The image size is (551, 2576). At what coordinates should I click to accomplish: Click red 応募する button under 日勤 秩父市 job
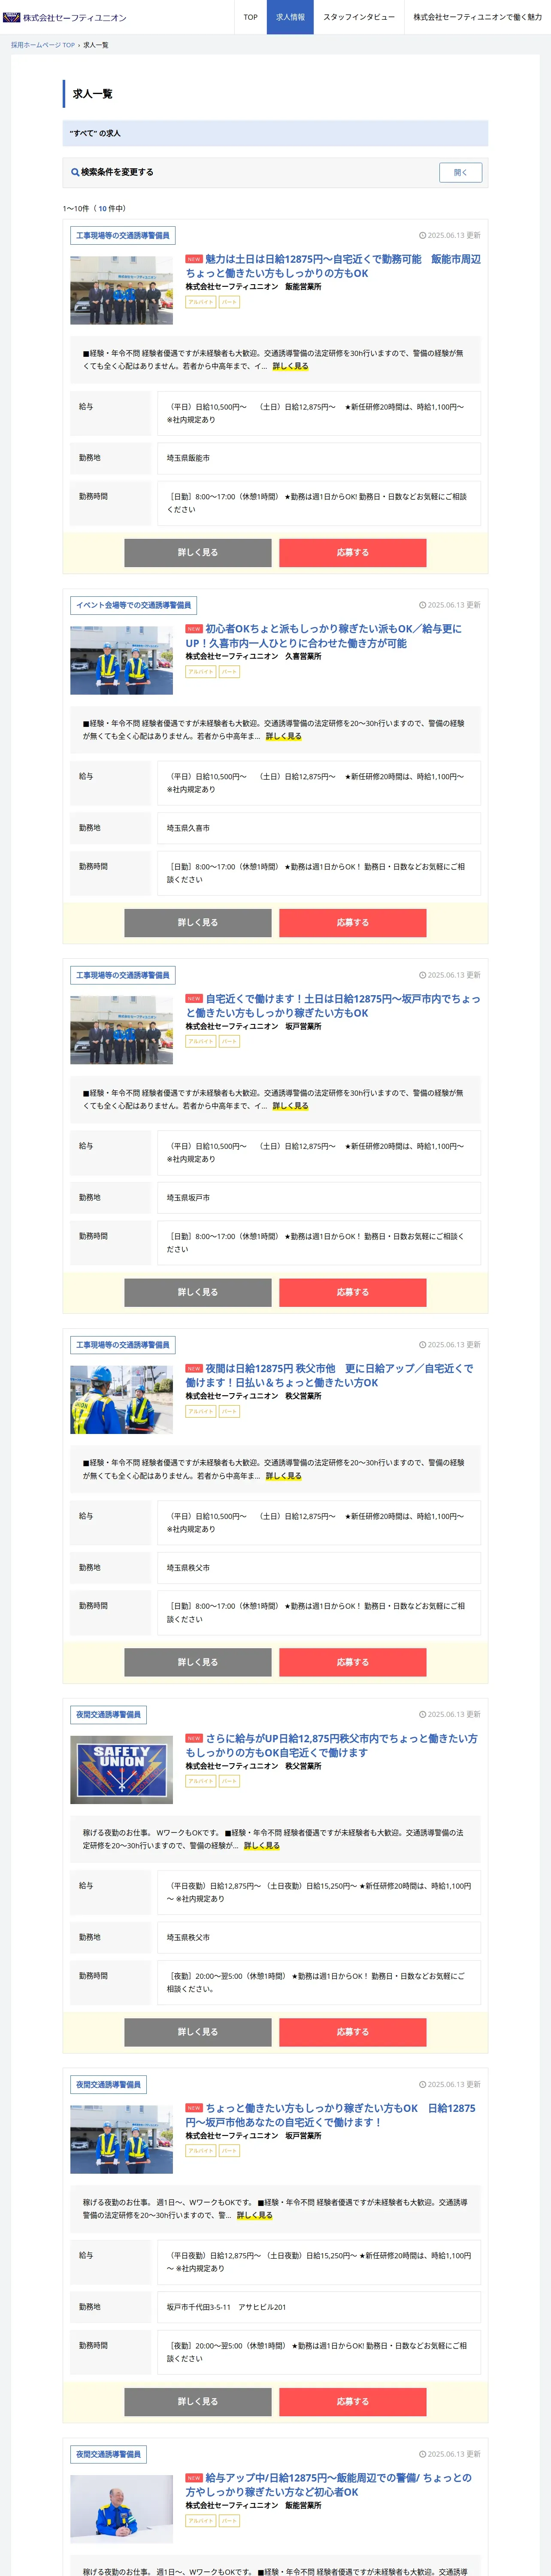click(x=353, y=1662)
